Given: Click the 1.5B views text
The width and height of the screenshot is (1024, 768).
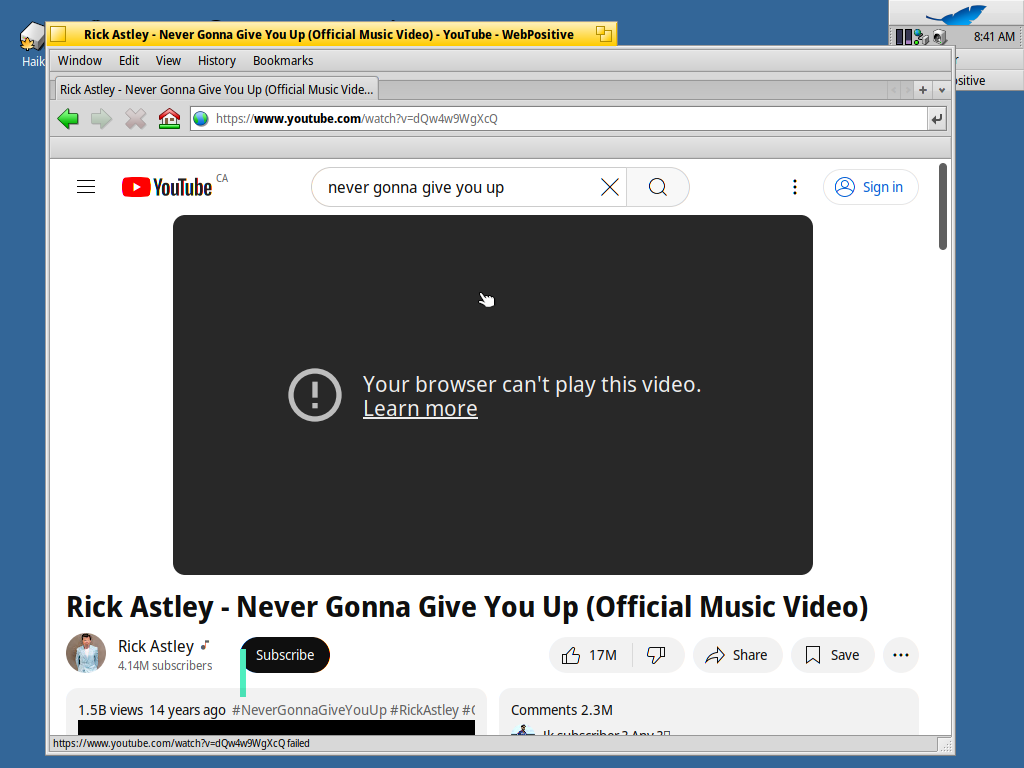Looking at the screenshot, I should click(x=110, y=710).
